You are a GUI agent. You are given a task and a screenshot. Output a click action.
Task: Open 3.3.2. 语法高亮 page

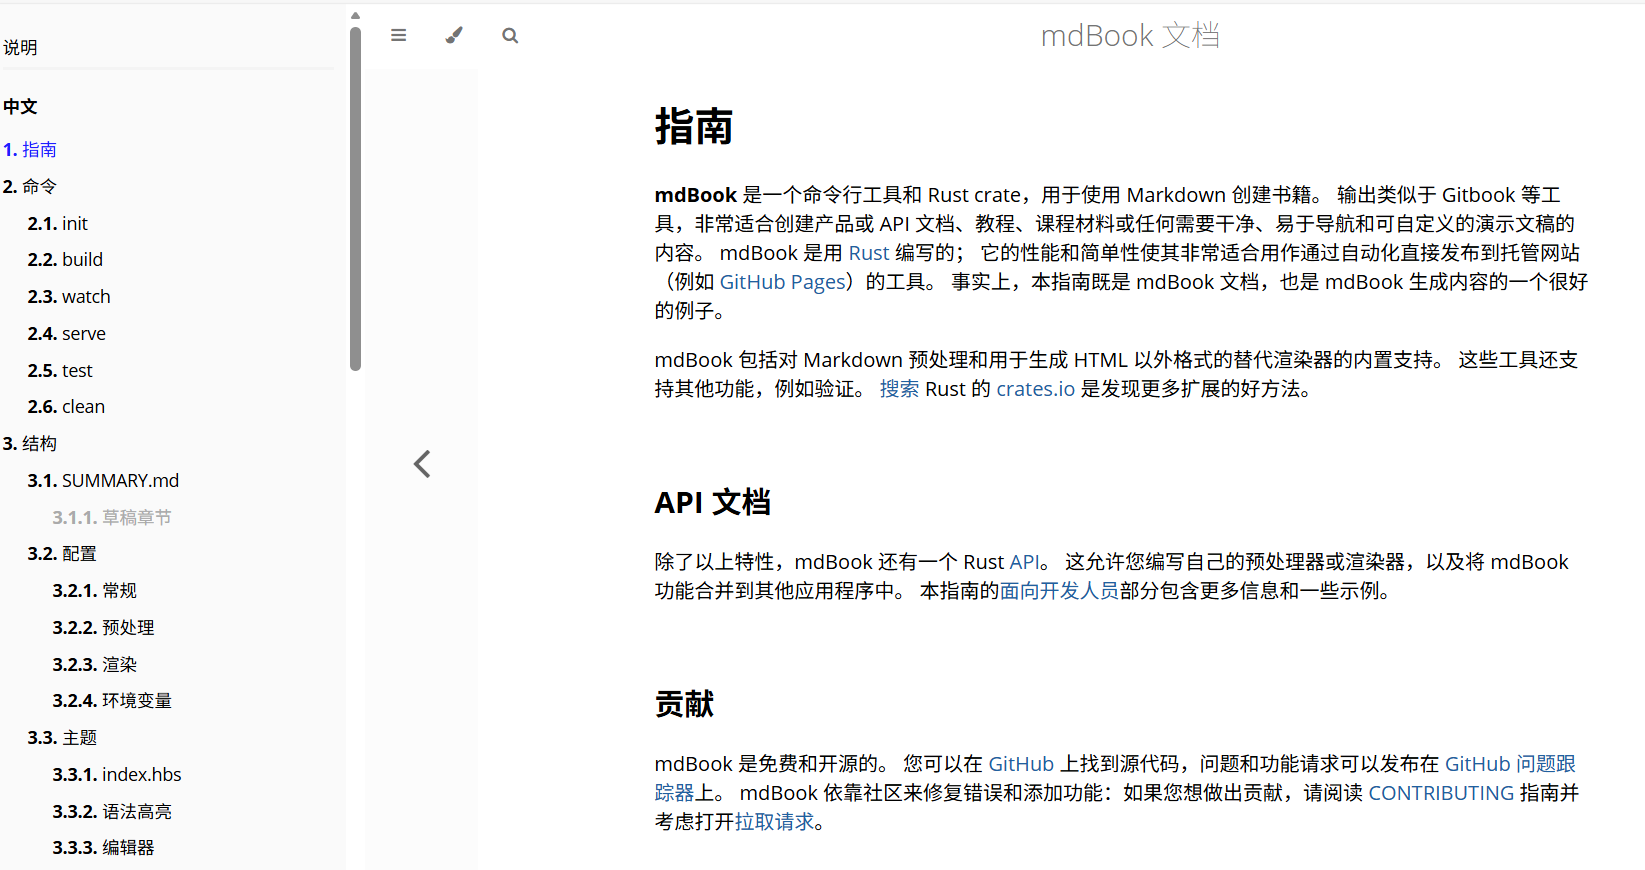pos(112,811)
